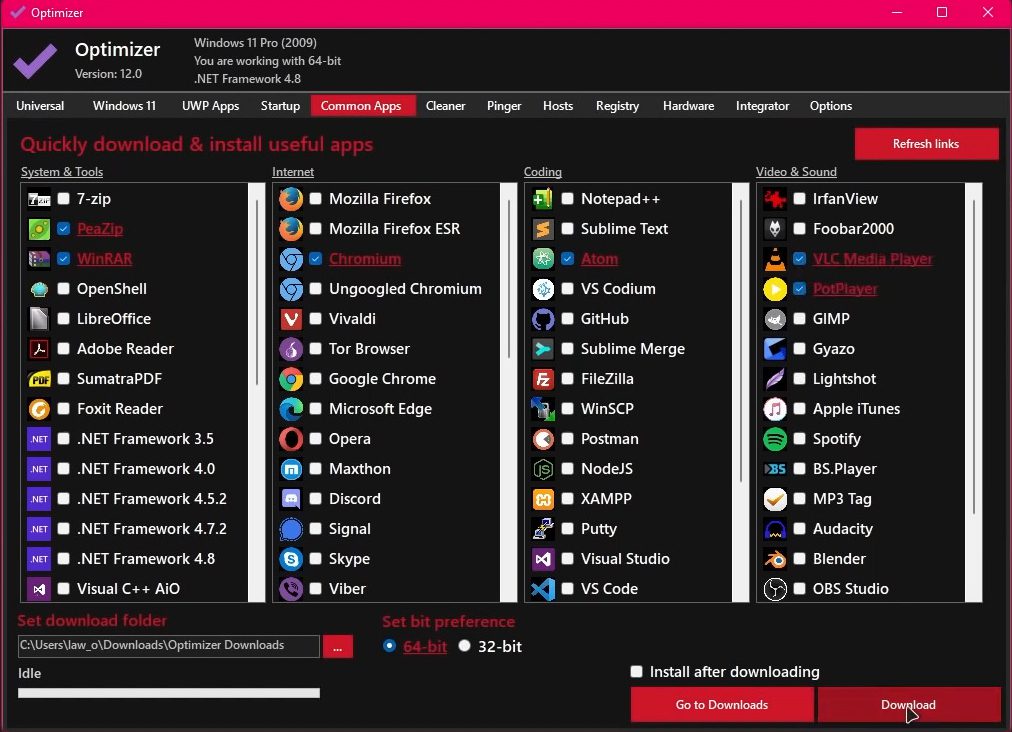This screenshot has height=732, width=1012.
Task: Click the PotPlayer link text
Action: [845, 289]
